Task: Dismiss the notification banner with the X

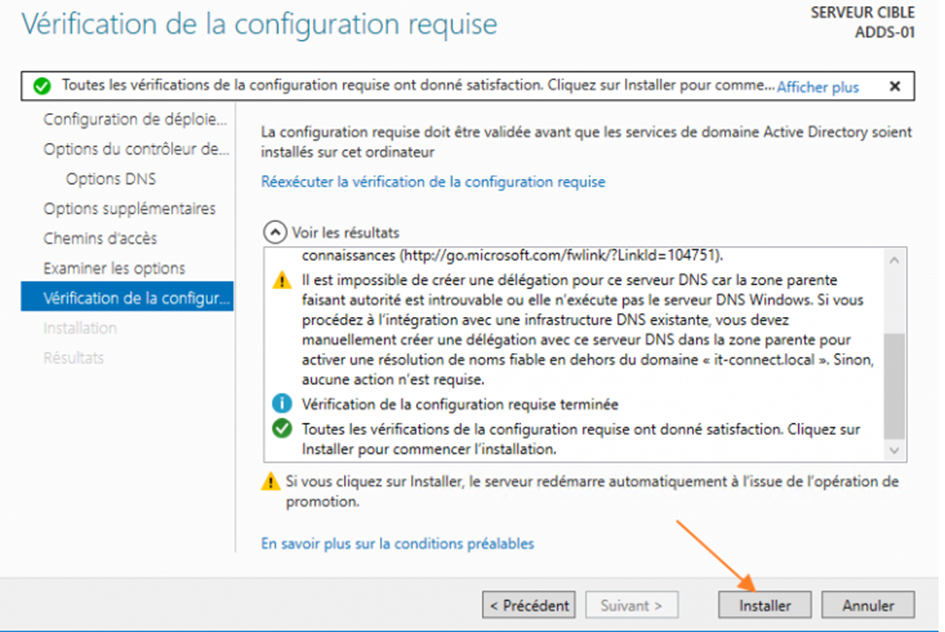Action: point(895,86)
